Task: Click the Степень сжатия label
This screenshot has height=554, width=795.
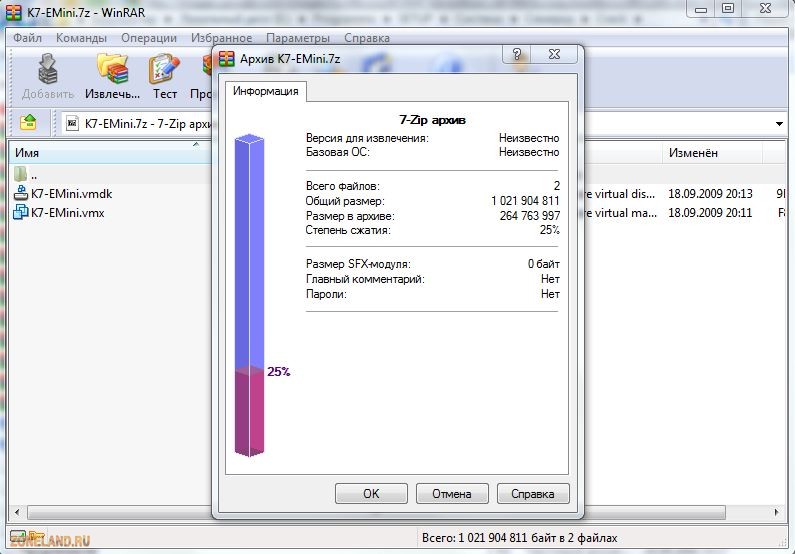Action: [348, 230]
